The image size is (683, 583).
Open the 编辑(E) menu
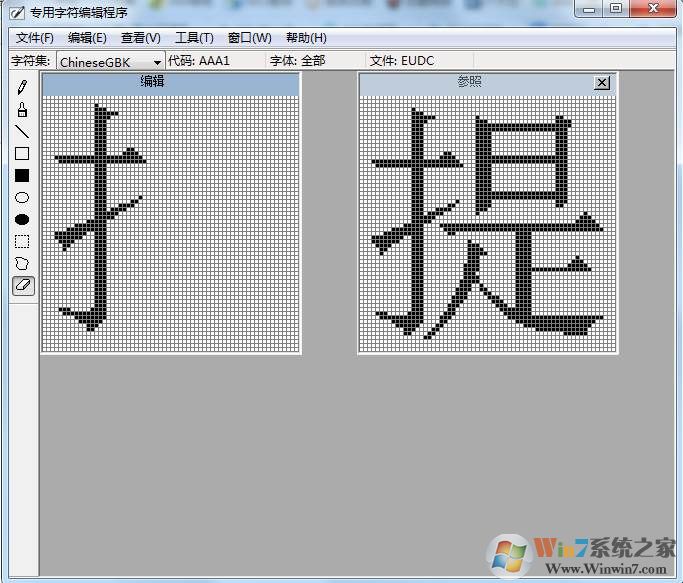coord(87,38)
